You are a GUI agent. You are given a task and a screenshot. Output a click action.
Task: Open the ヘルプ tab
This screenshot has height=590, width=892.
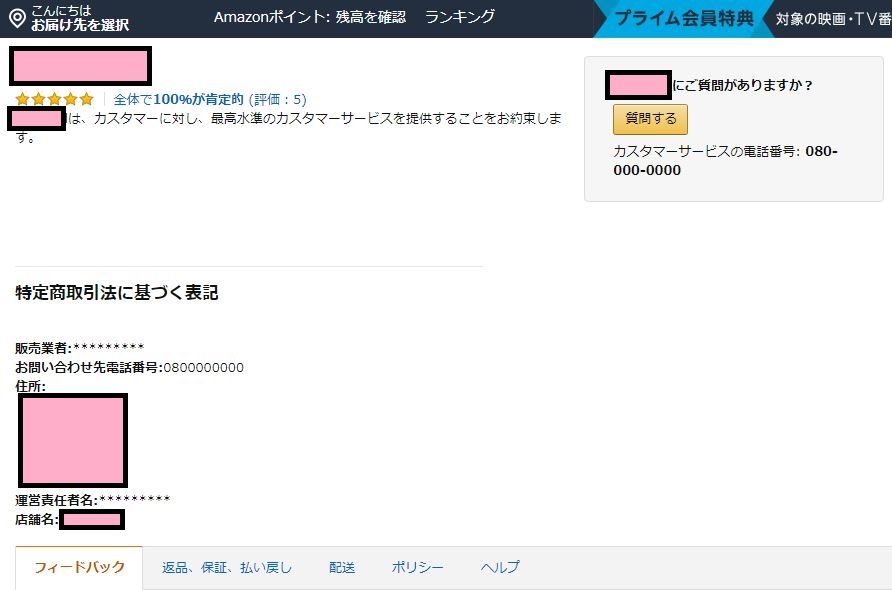(x=499, y=567)
